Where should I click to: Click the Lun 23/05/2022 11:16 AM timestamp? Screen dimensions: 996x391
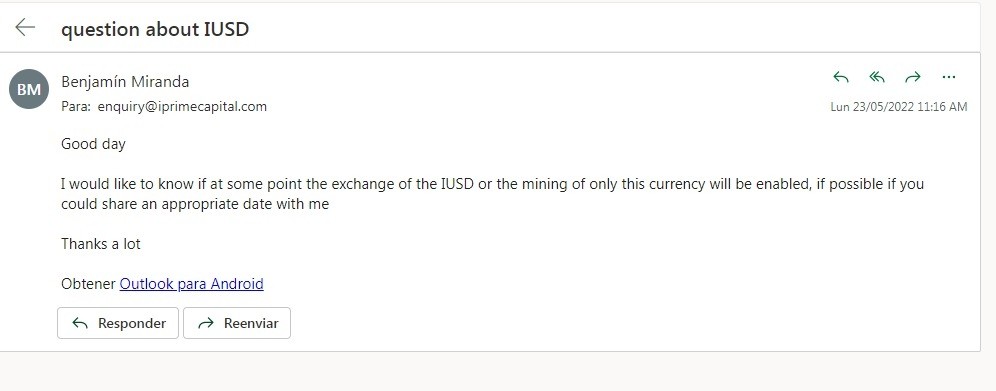pyautogui.click(x=899, y=107)
